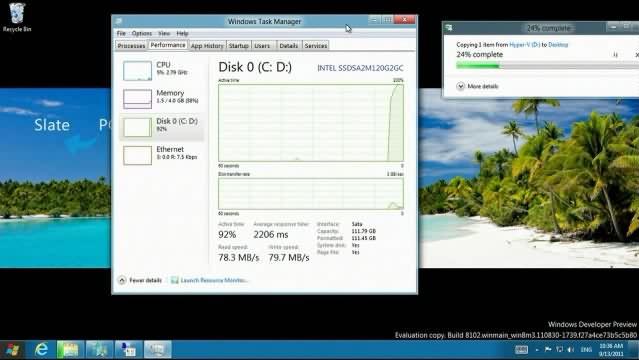Click the Disk 0 (C: D:) heading

click(x=255, y=67)
